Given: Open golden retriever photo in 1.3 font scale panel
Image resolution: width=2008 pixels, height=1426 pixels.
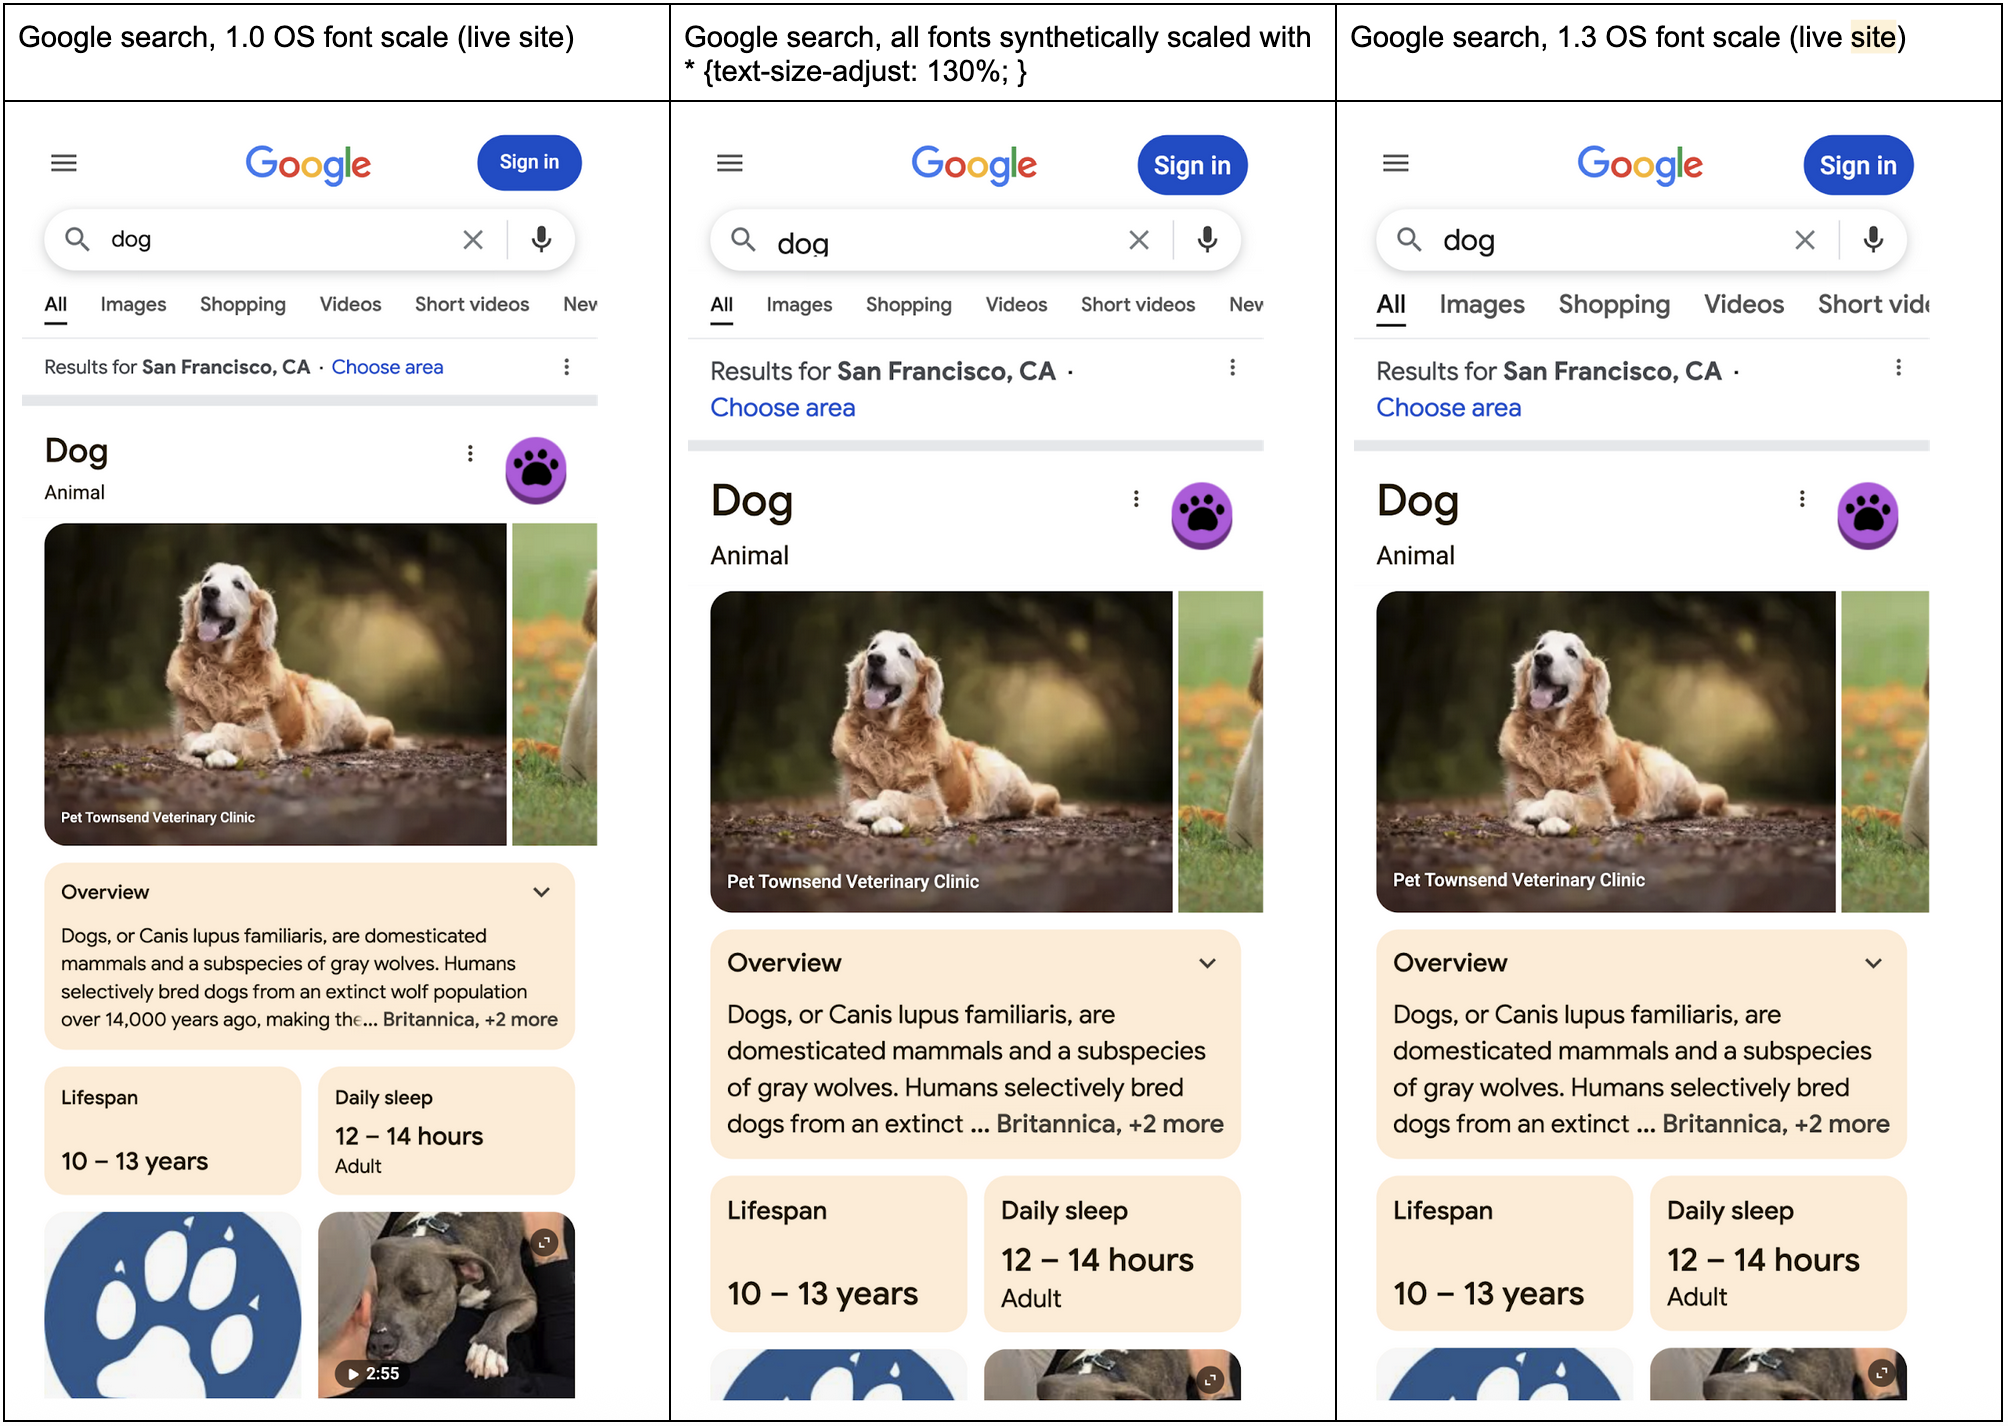Looking at the screenshot, I should coord(1606,751).
